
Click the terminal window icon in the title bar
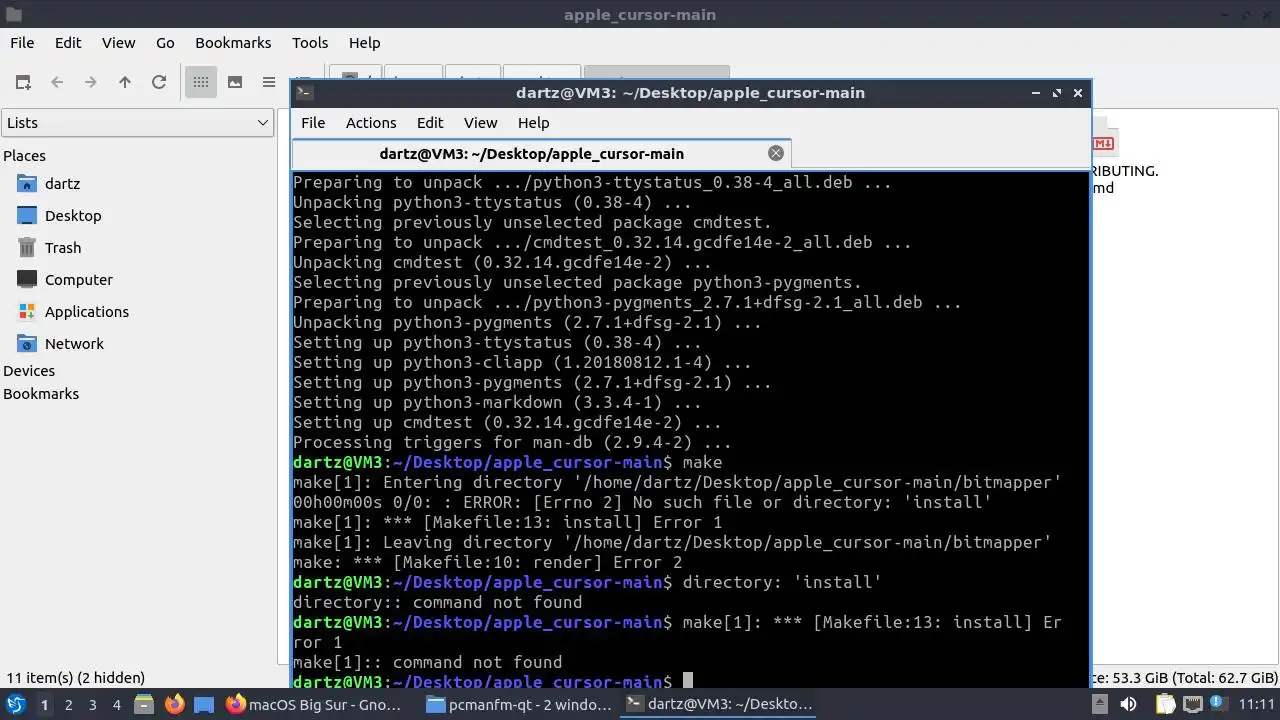305,93
